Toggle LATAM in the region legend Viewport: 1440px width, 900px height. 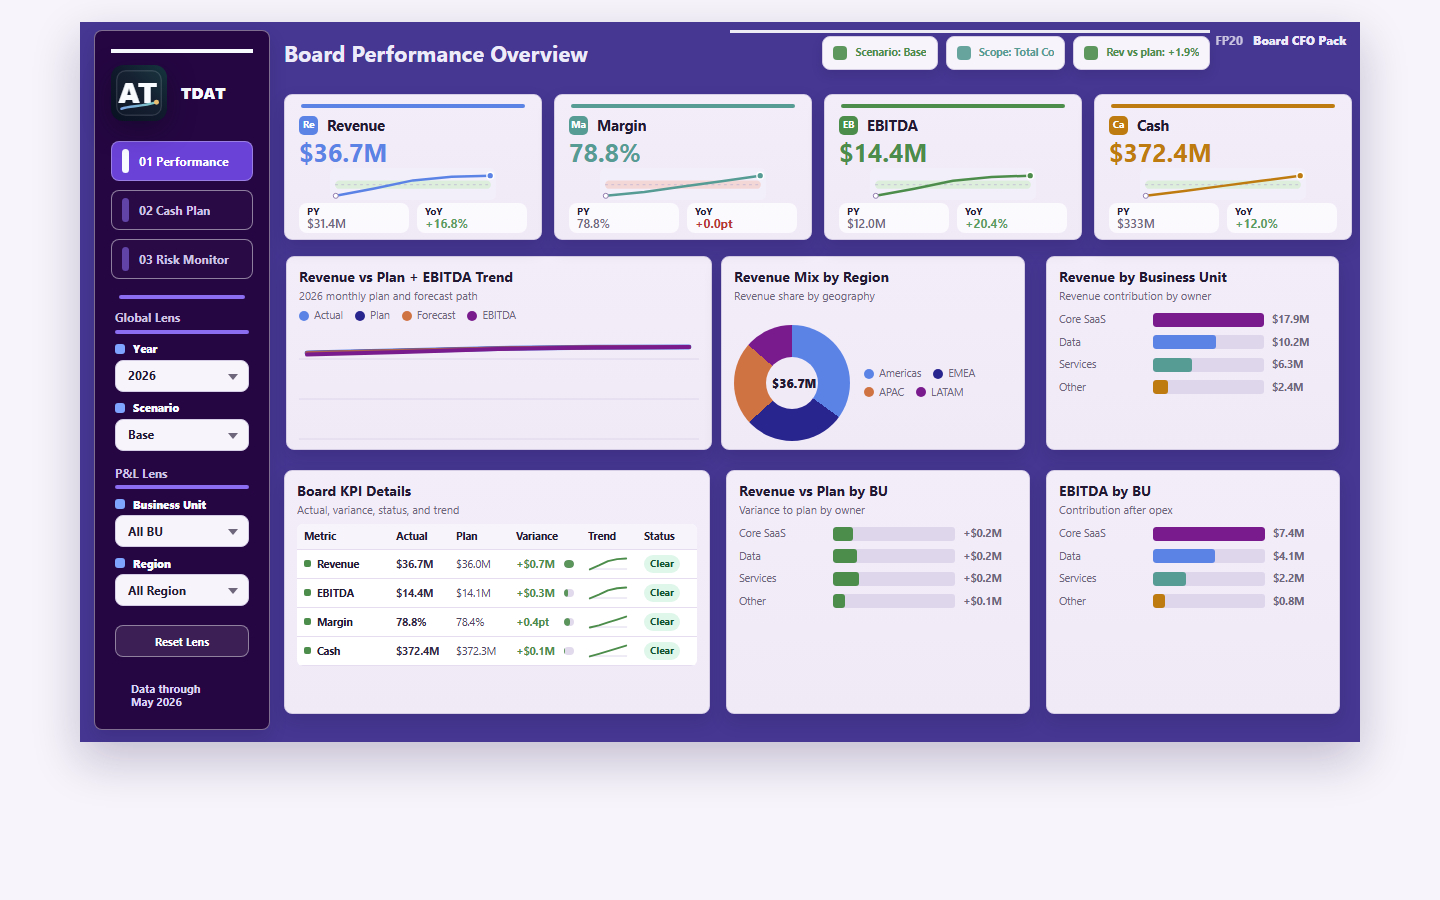(940, 393)
